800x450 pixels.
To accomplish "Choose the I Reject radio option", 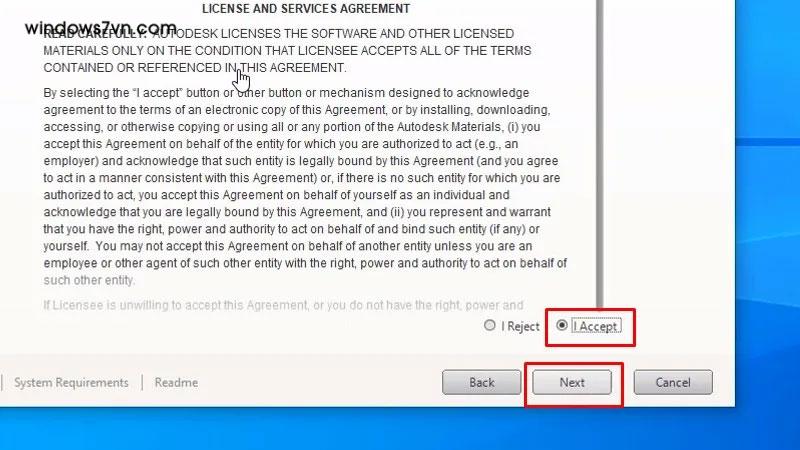I will point(490,325).
